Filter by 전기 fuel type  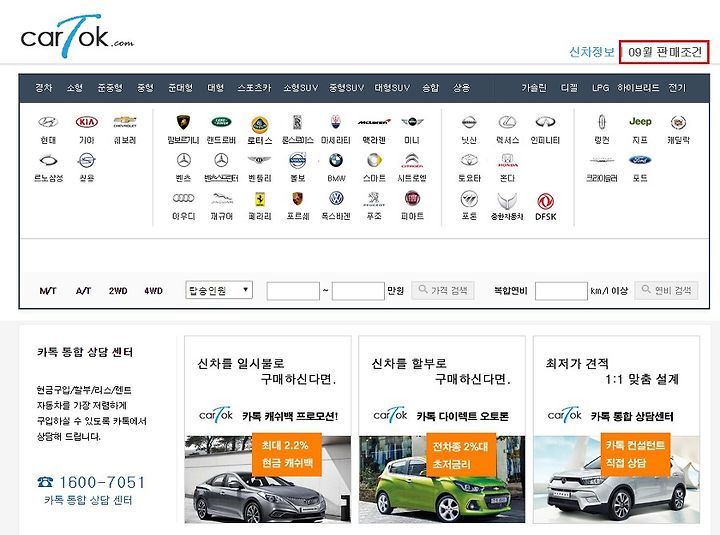677,87
